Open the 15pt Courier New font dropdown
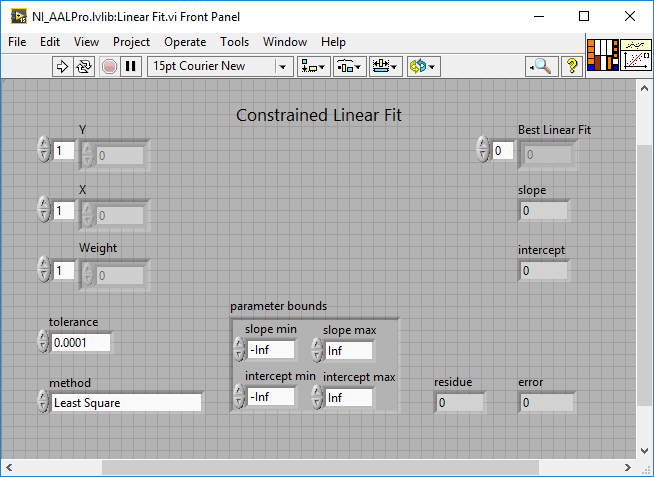 (220, 67)
